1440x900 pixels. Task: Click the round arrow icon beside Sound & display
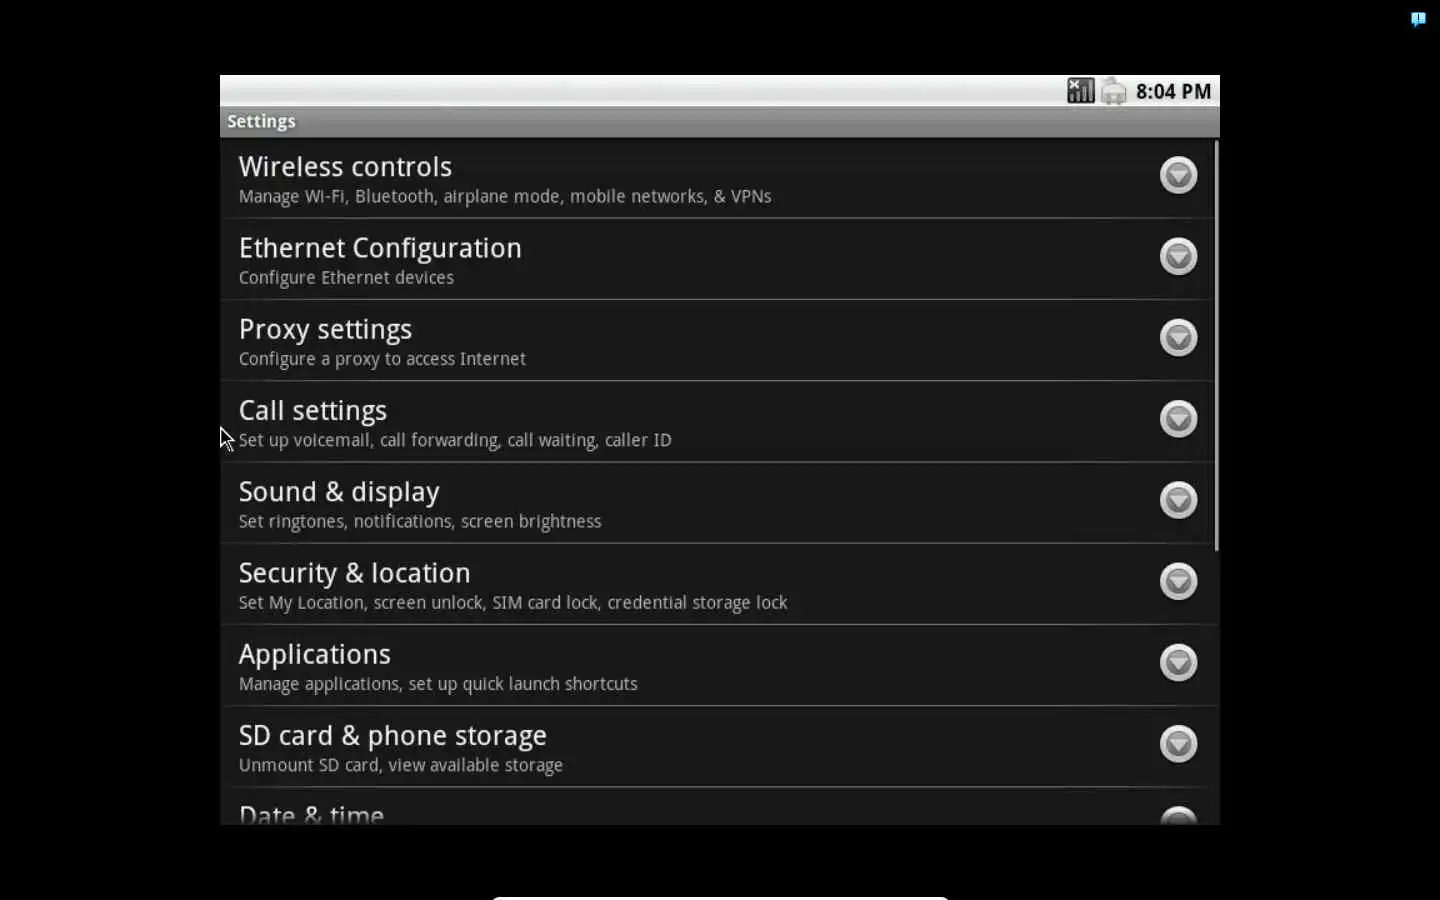1178,500
